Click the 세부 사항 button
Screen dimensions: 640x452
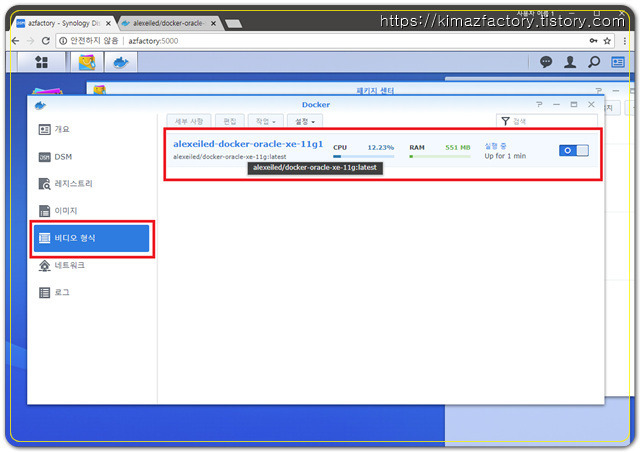189,121
